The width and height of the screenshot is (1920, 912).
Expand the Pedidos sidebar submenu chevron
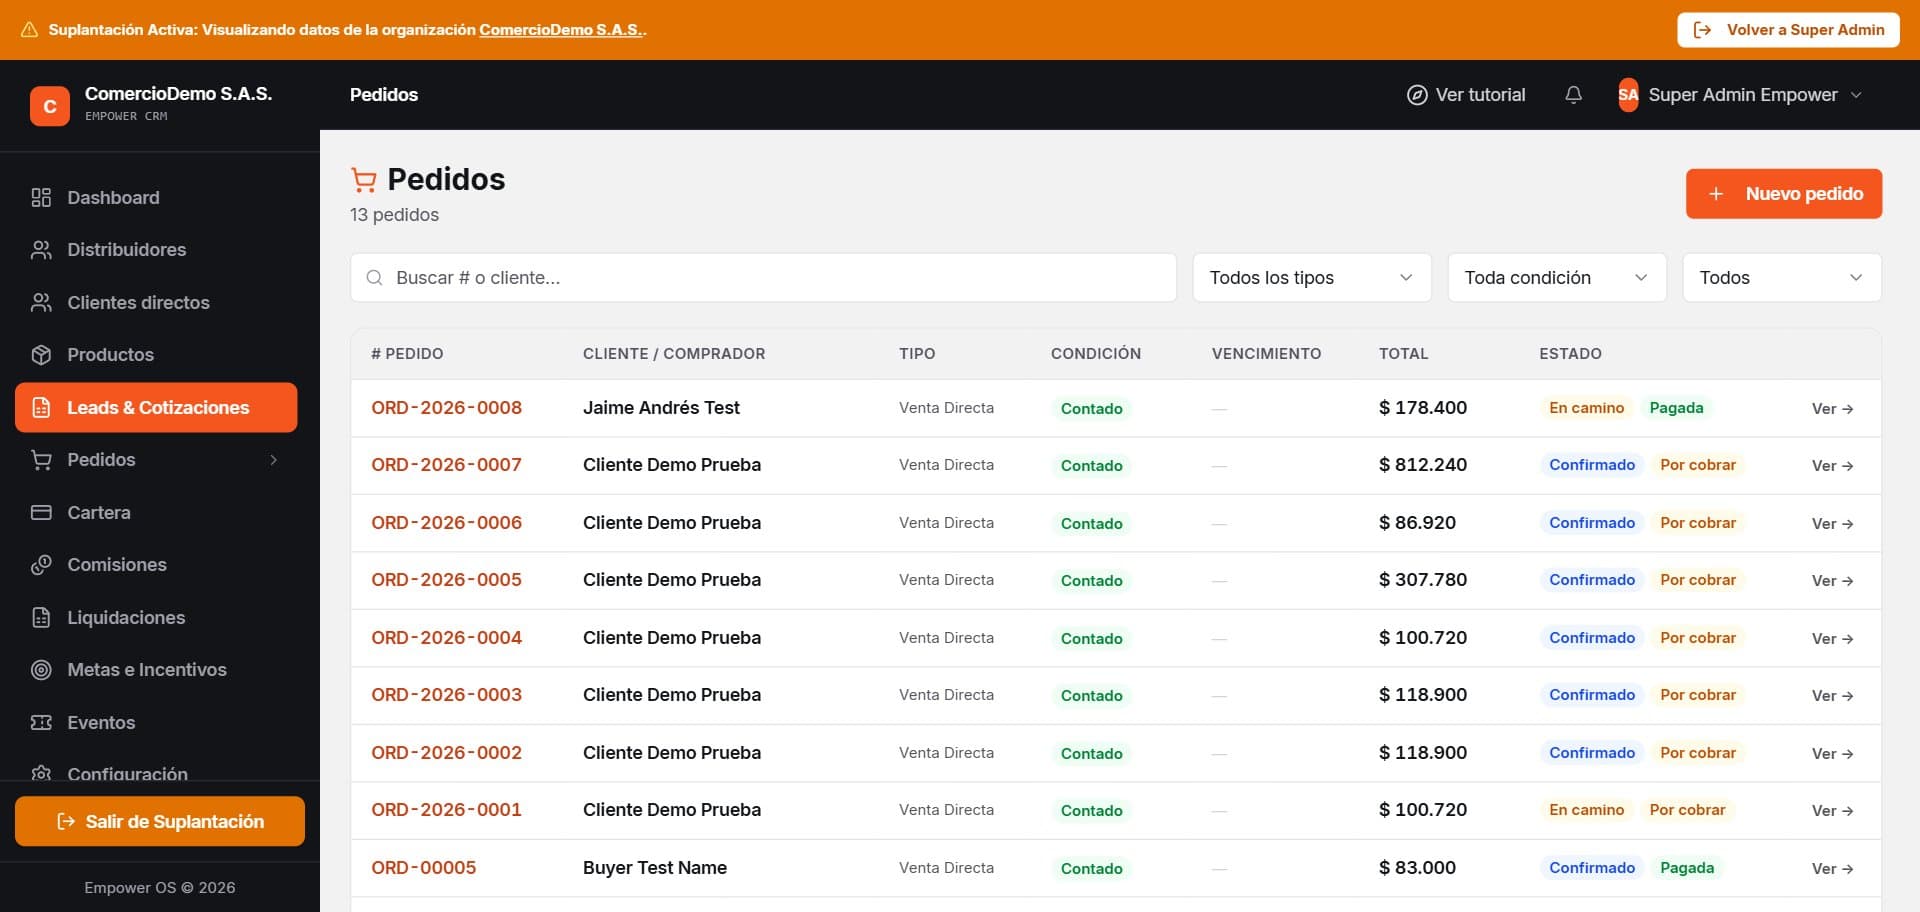pyautogui.click(x=274, y=460)
